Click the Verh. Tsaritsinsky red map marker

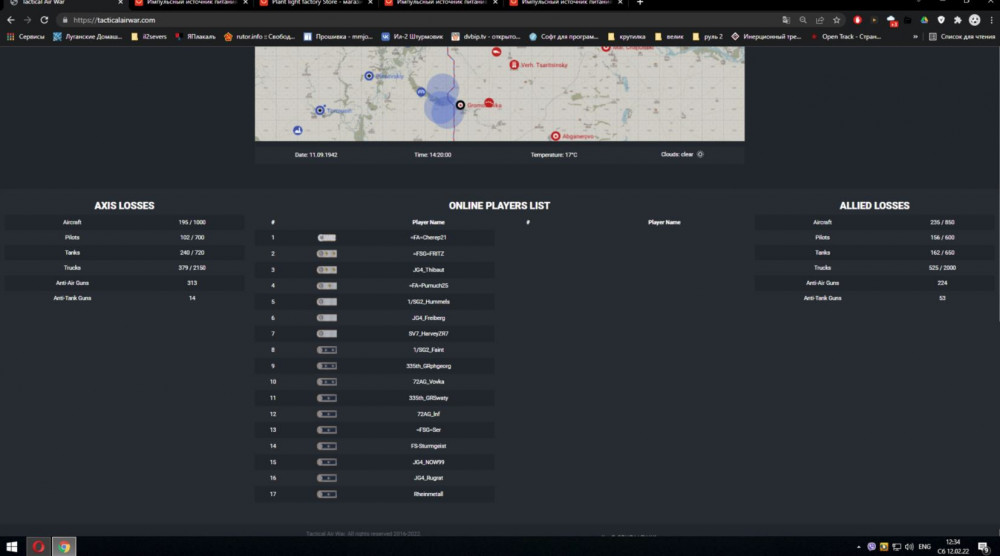tap(513, 65)
